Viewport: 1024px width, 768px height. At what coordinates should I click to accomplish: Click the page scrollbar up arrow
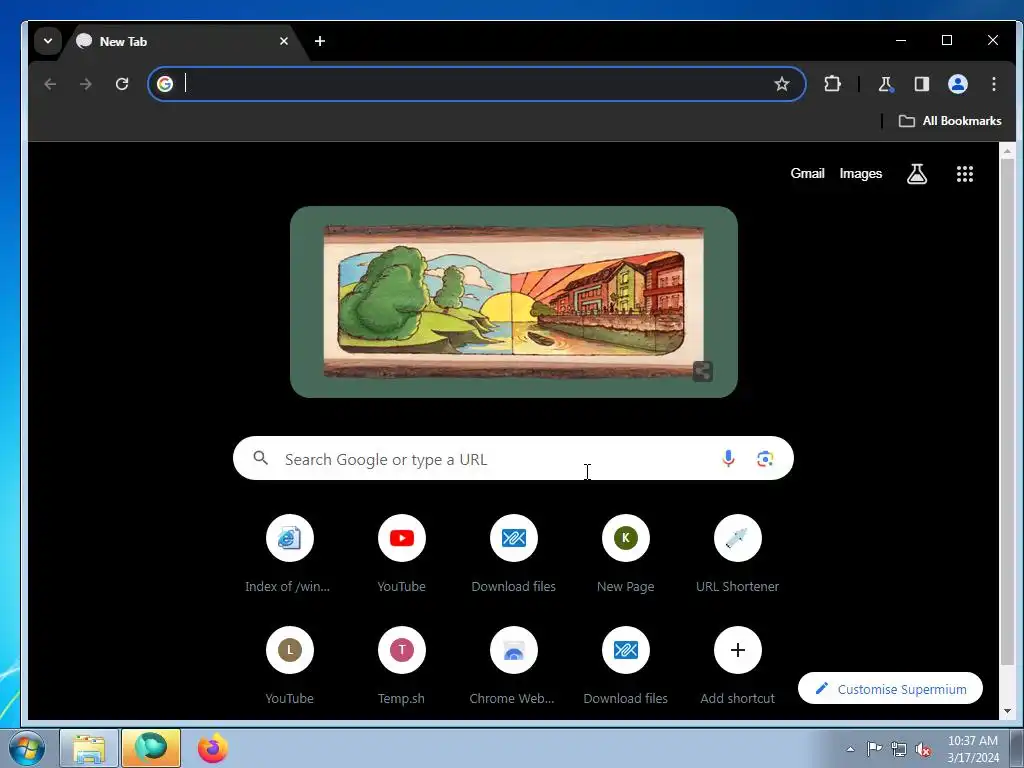coord(1007,151)
